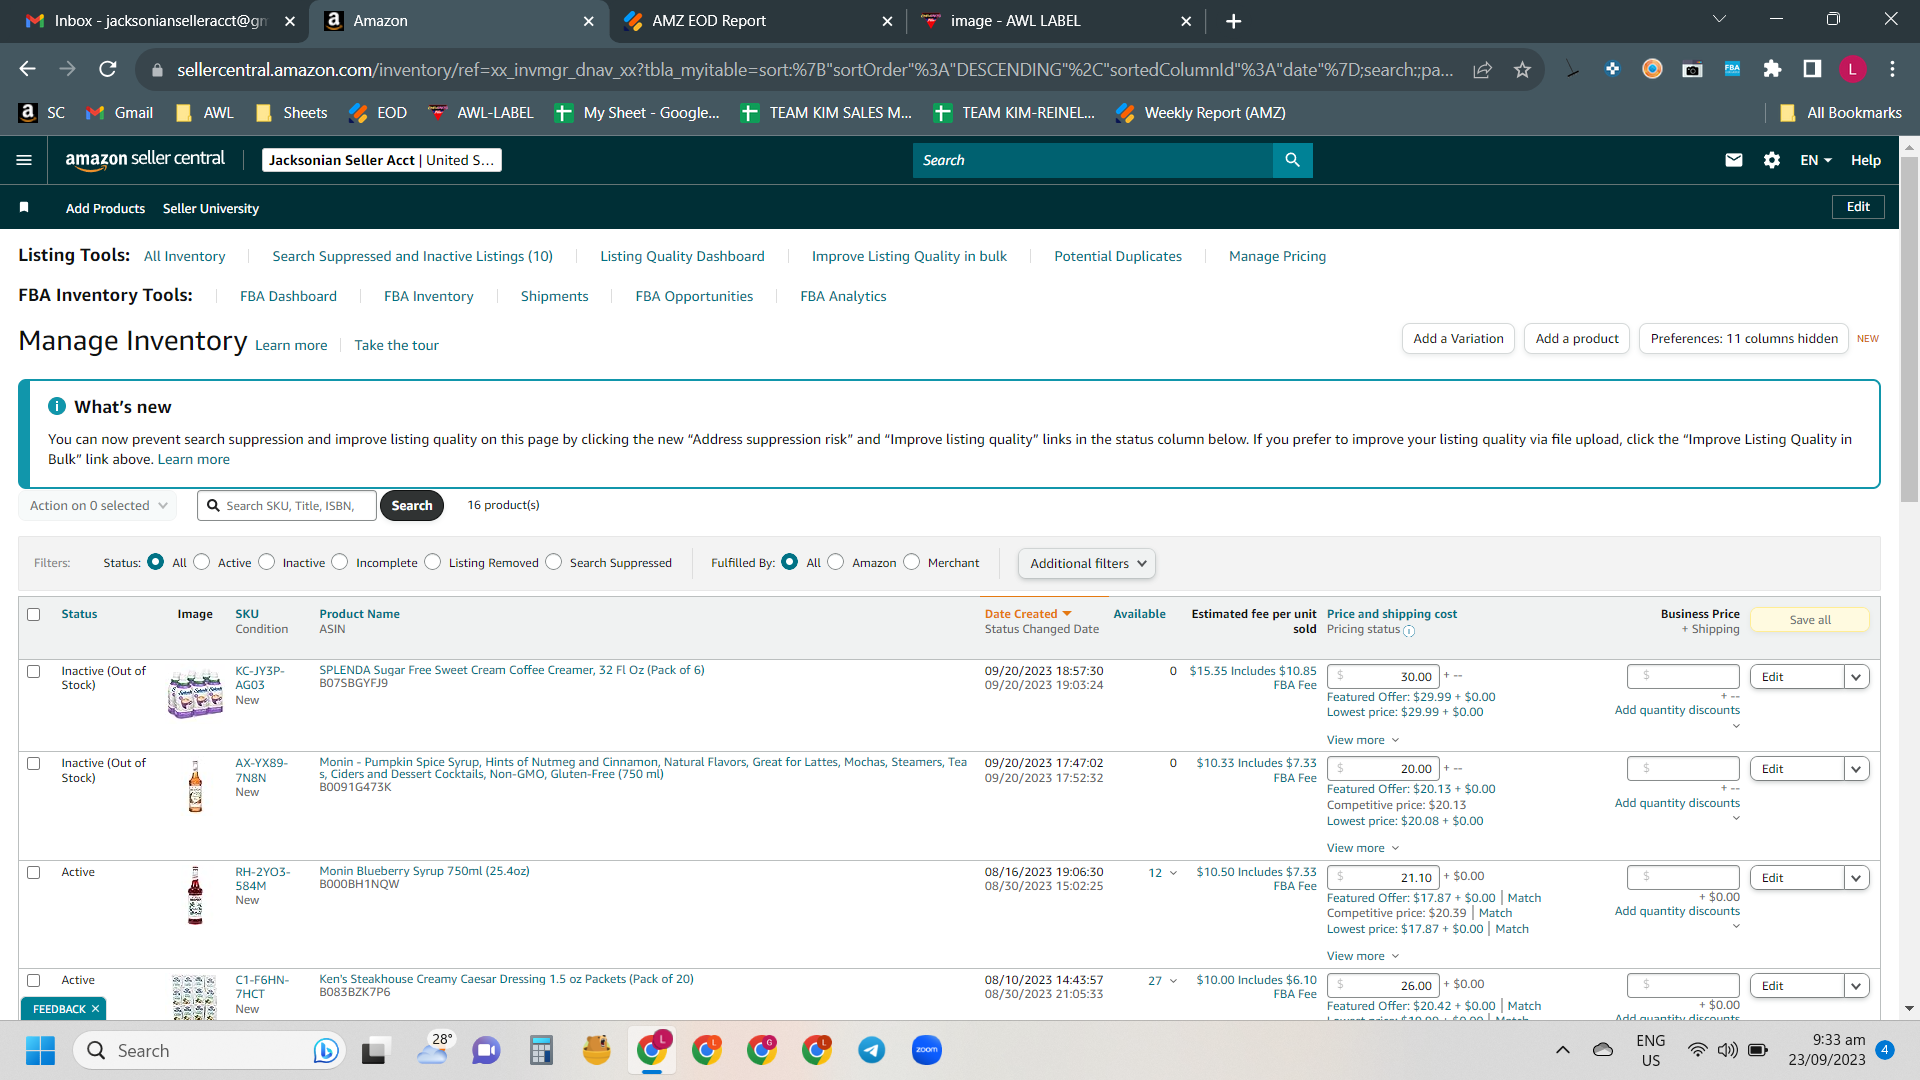Open the SPLENDA creamer product thumbnail
This screenshot has width=1920, height=1080.
(x=195, y=692)
